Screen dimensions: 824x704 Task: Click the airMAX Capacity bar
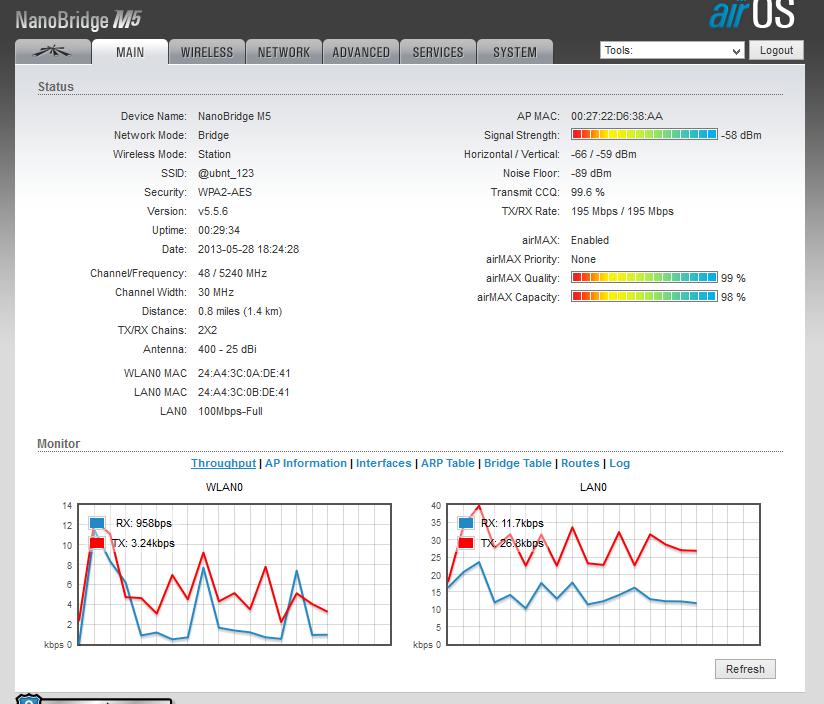(x=644, y=296)
